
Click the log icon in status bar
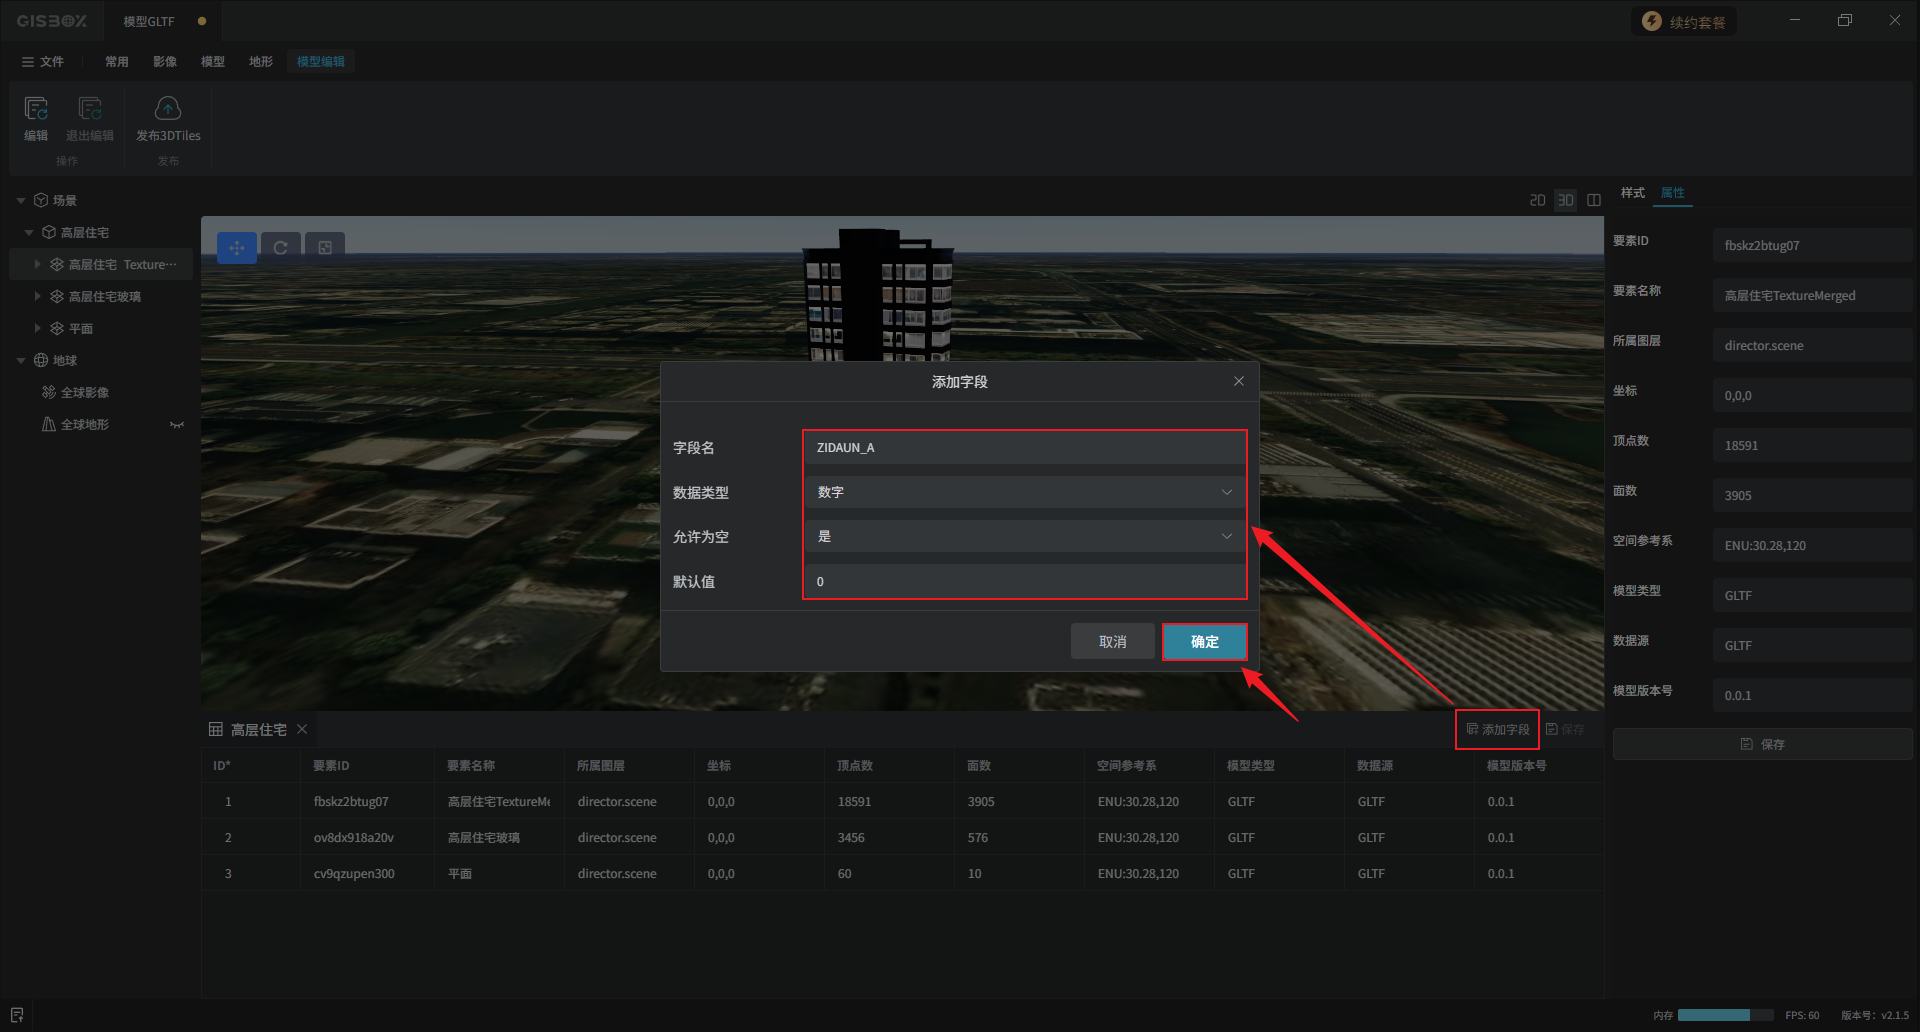coord(17,1015)
